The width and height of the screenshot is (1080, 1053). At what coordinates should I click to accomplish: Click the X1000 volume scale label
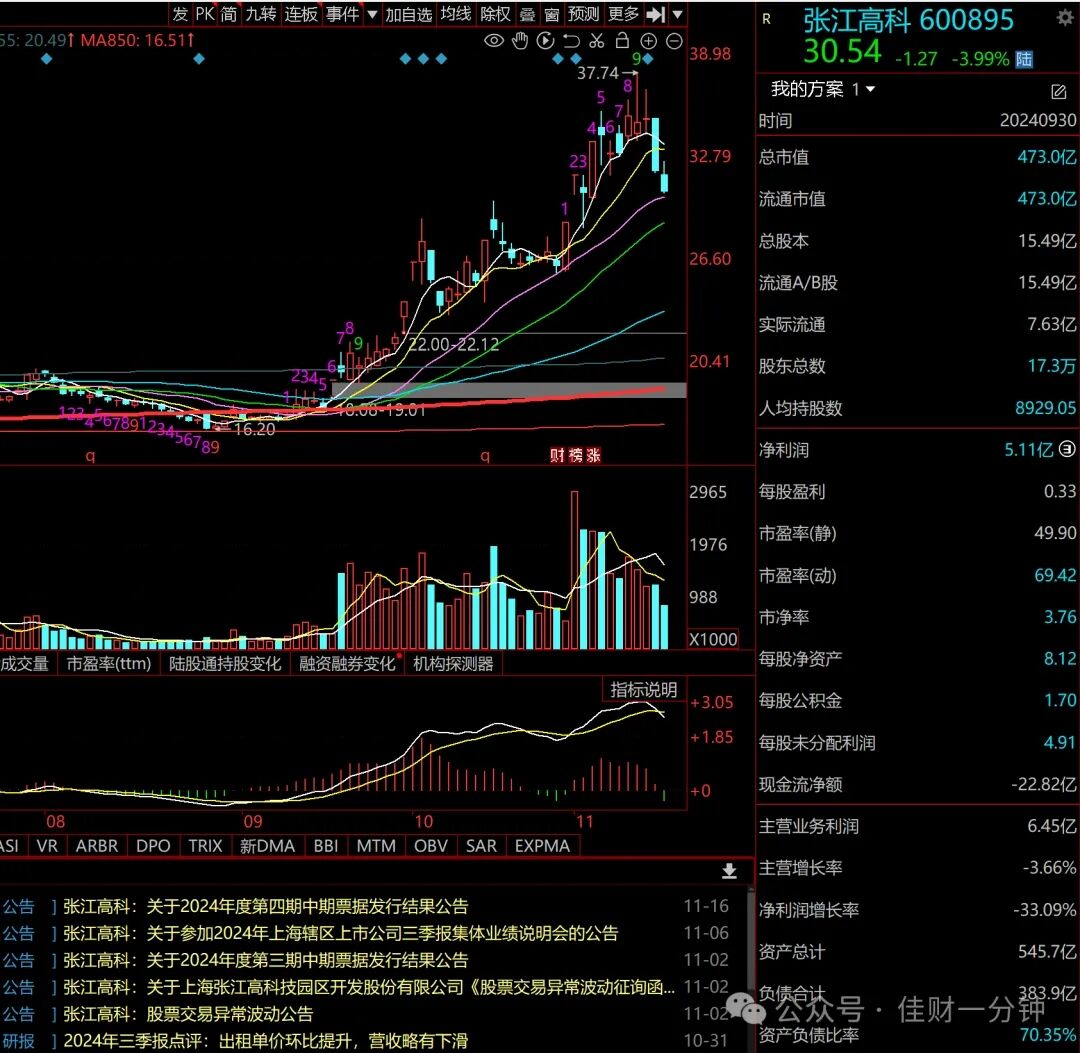713,639
